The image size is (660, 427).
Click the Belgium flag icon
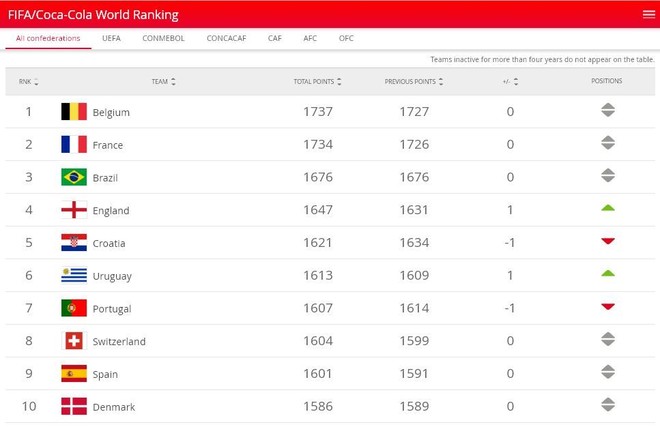point(74,112)
